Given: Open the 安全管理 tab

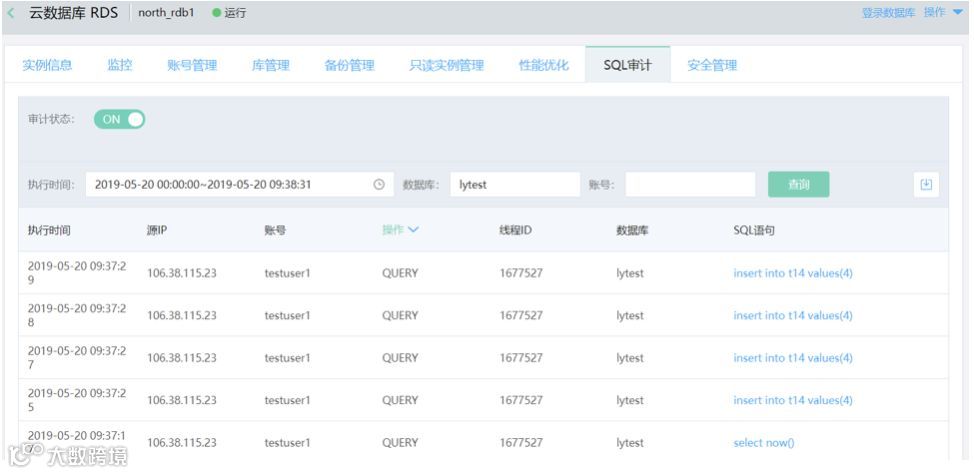Looking at the screenshot, I should [x=712, y=65].
